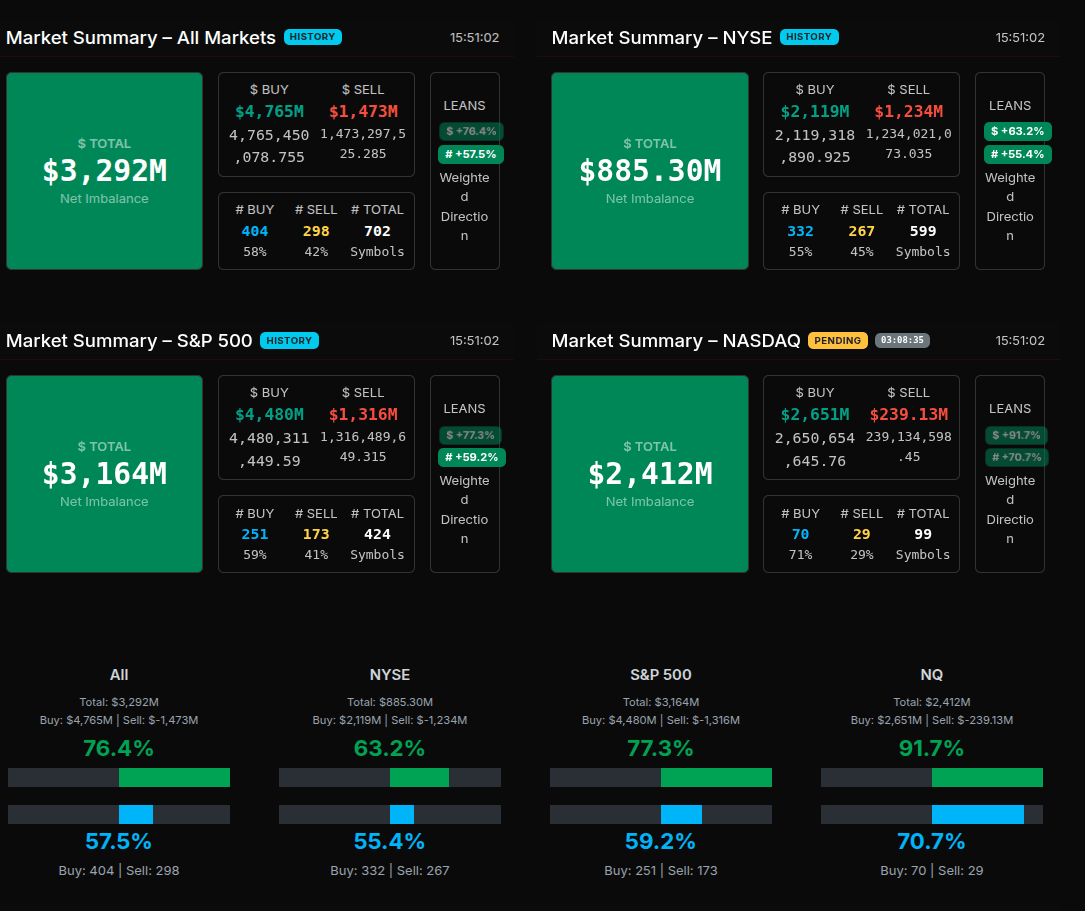Click the # +70.7% NASDAQ lean badge
Screen dimensions: 1085x911
[1015, 457]
